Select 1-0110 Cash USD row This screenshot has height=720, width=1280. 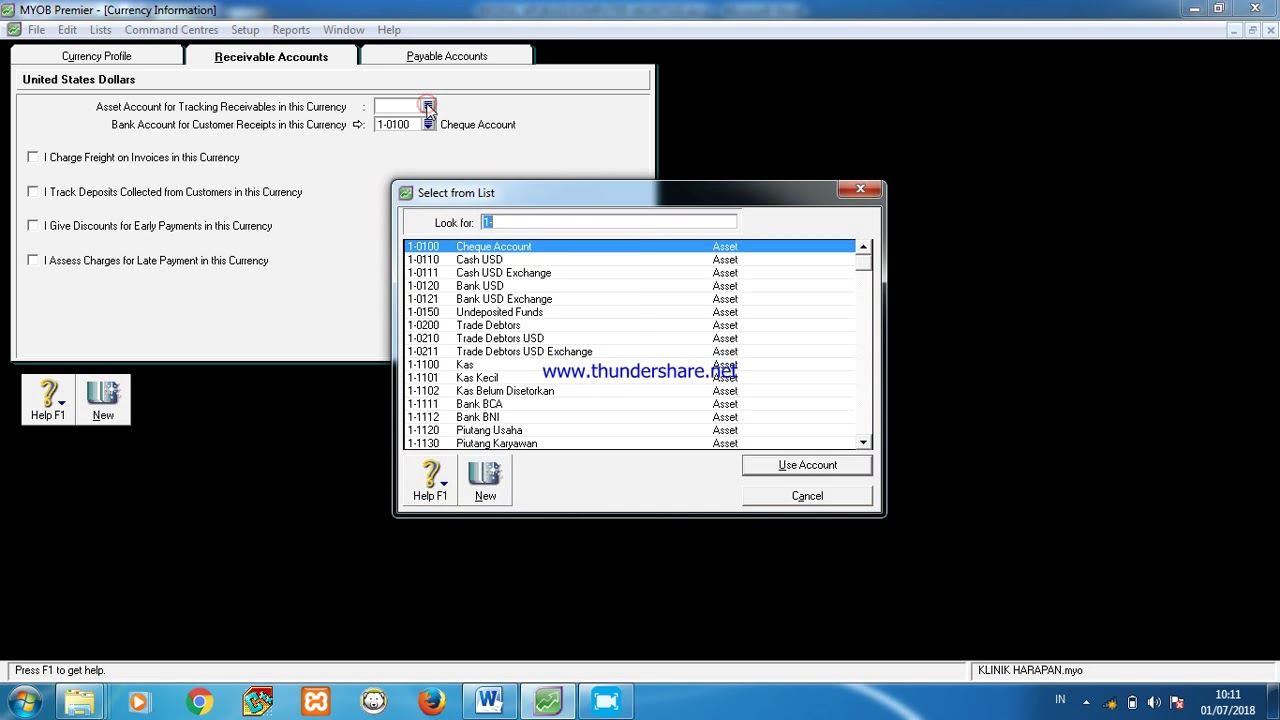click(630, 259)
